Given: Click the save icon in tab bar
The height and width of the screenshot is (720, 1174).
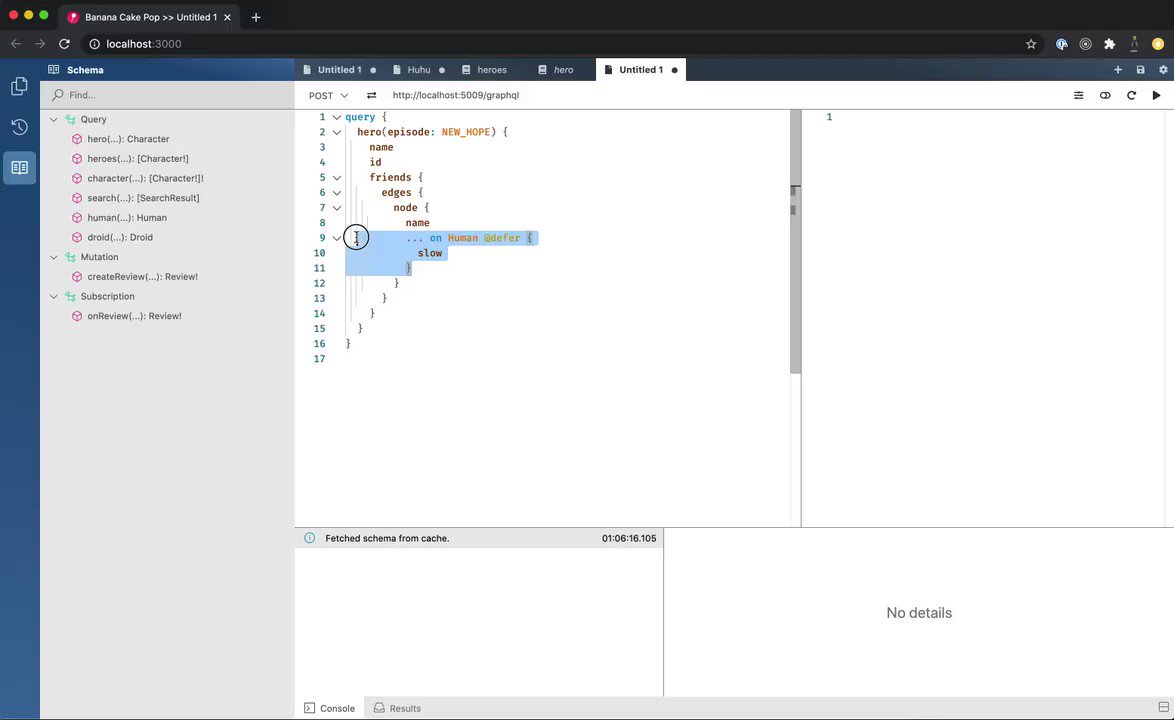Looking at the screenshot, I should pyautogui.click(x=1140, y=70).
